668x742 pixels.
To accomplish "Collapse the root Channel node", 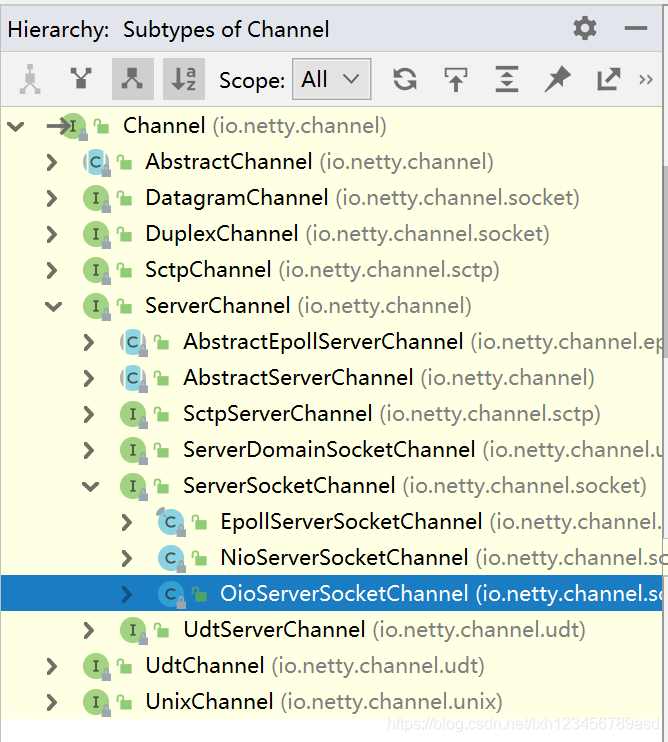I will [16, 126].
